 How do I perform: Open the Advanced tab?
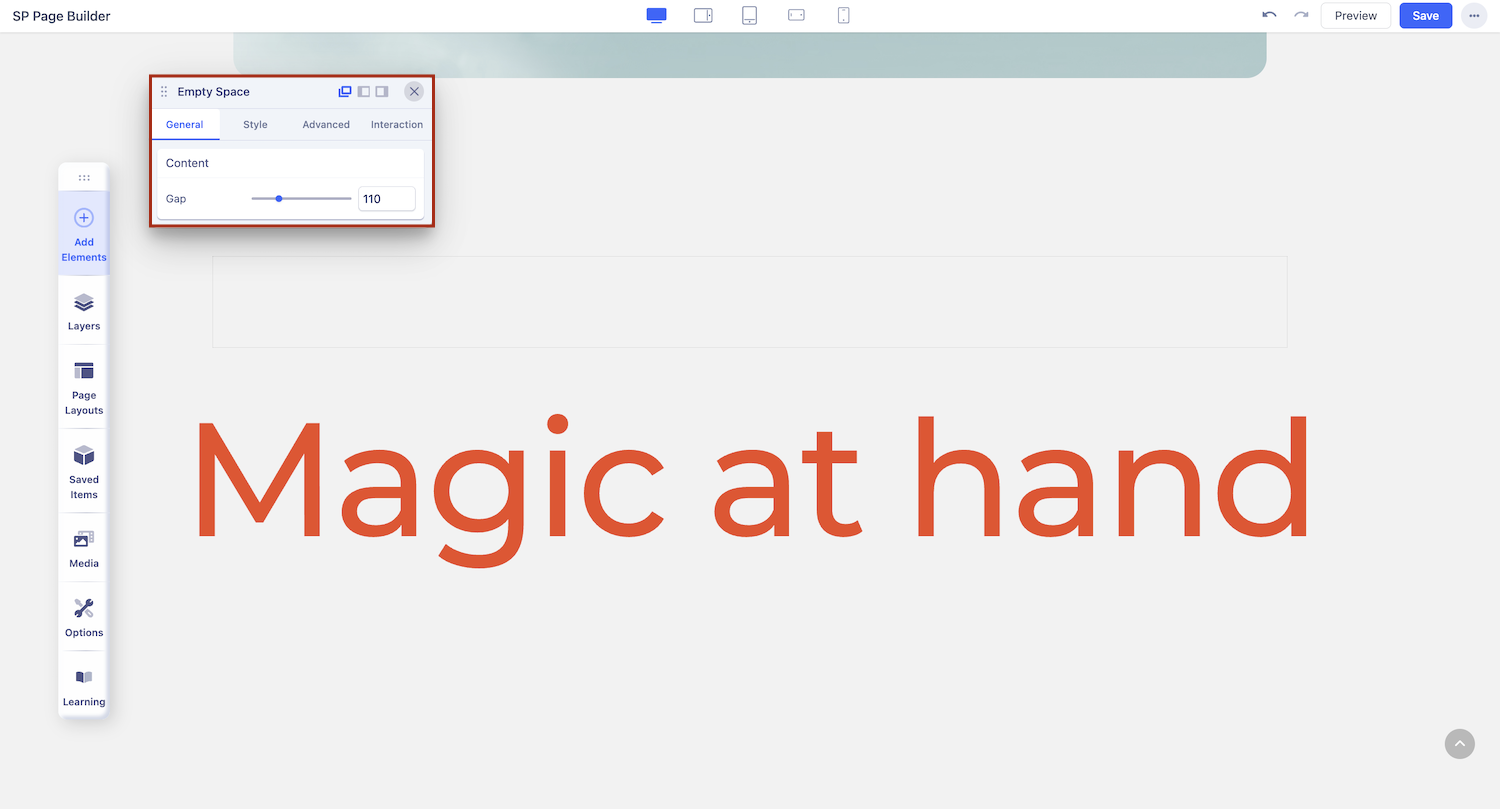point(326,125)
